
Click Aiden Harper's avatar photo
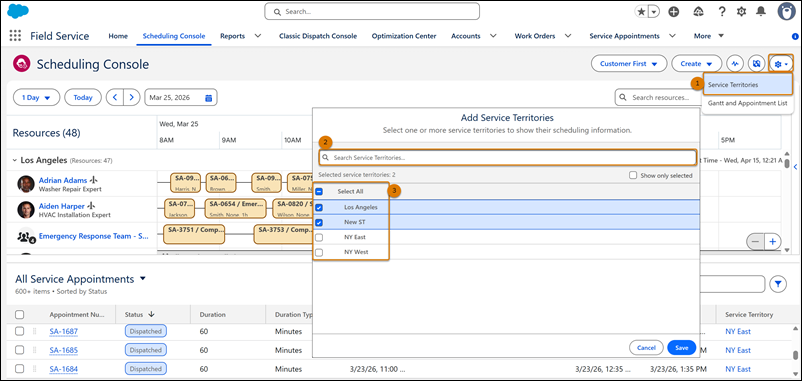(x=26, y=210)
